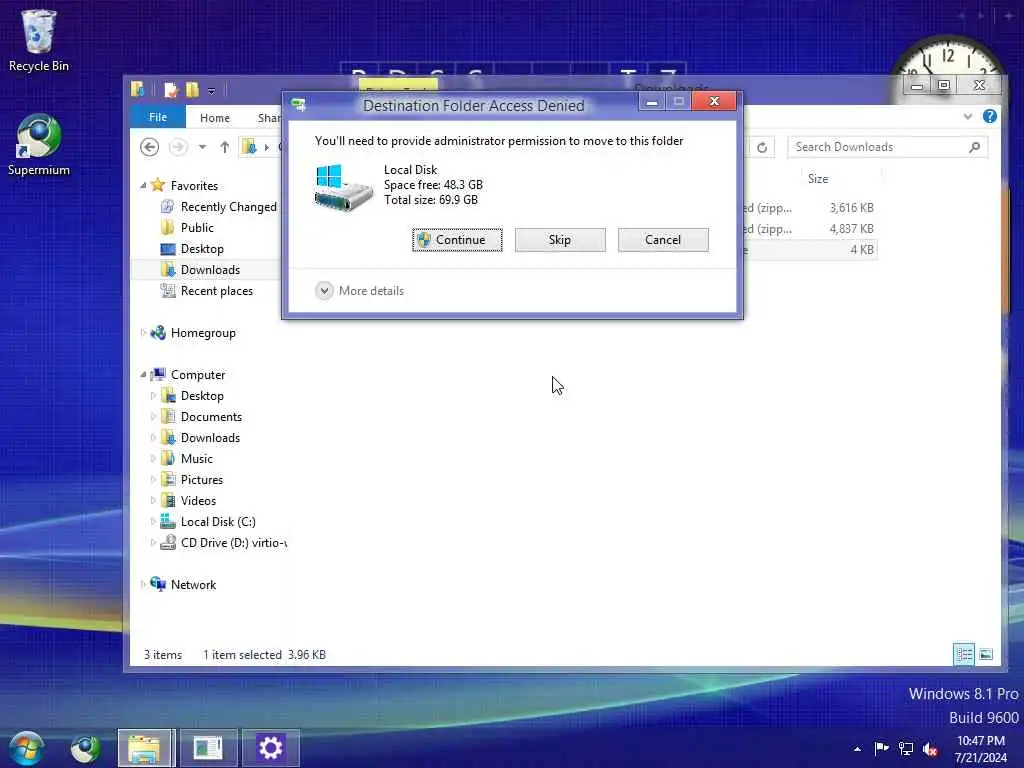Click New folder quick access icon
This screenshot has width=1024, height=768.
coord(192,89)
